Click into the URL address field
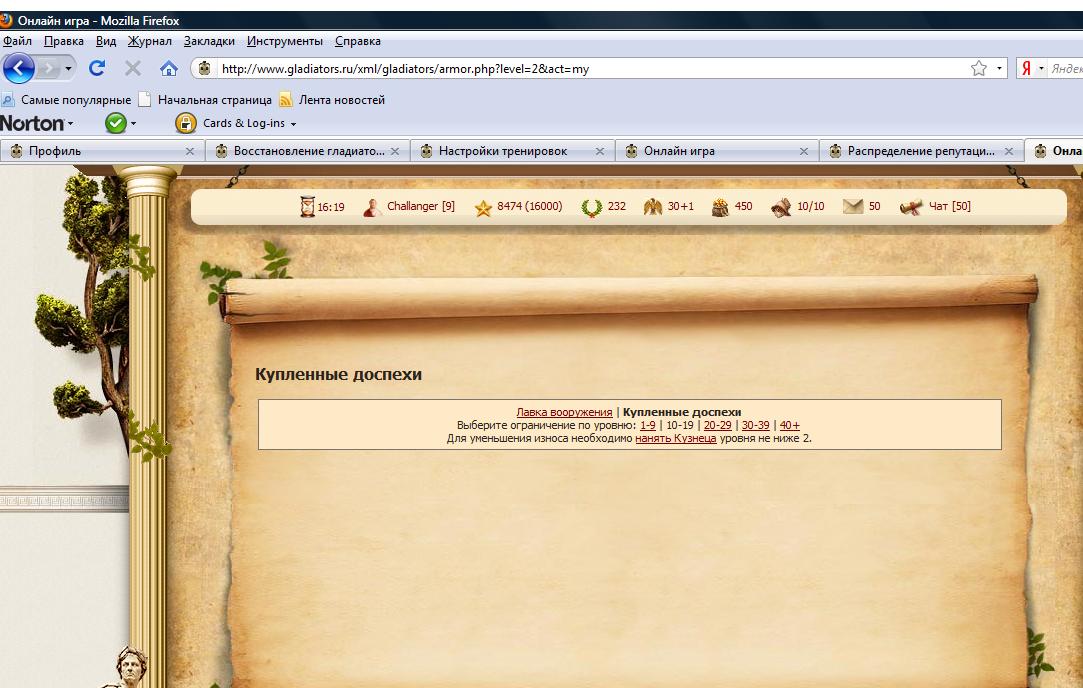 (x=580, y=69)
